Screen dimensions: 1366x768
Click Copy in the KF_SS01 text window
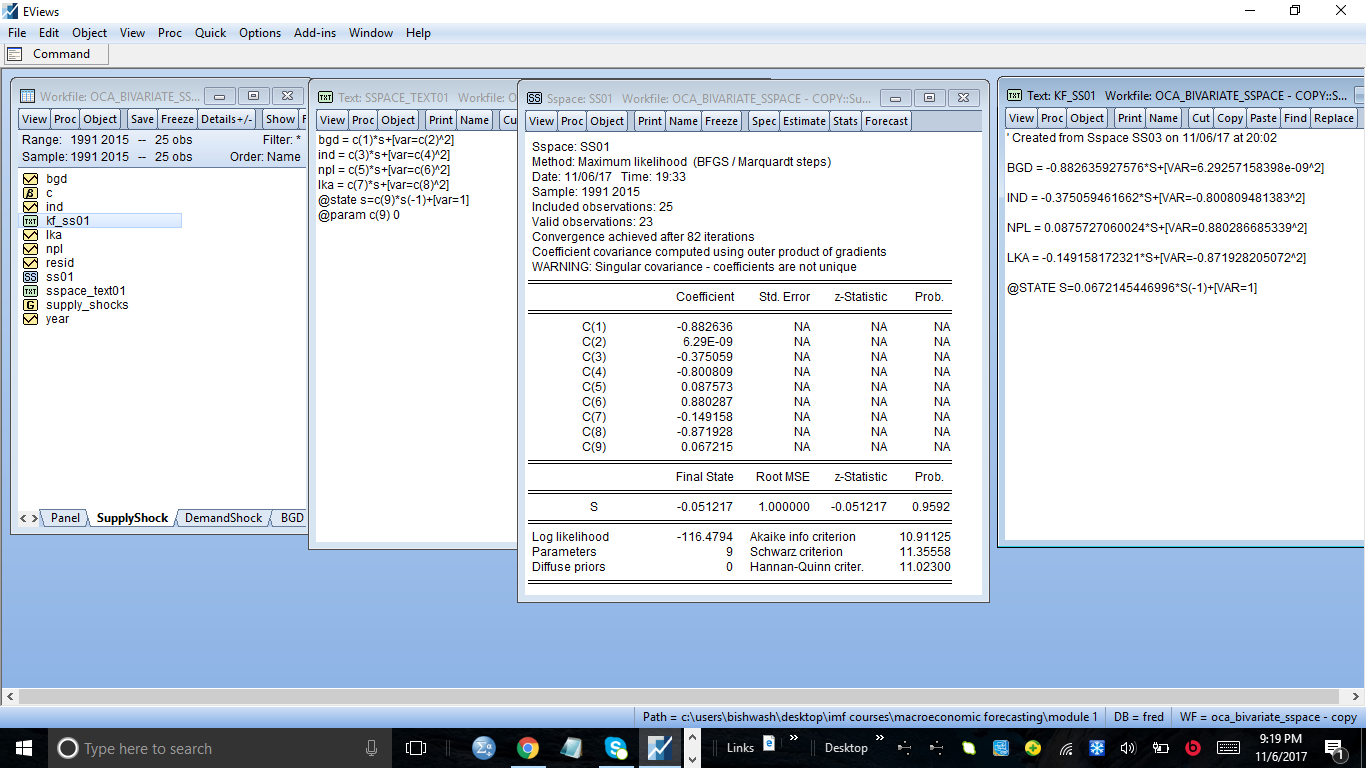[1230, 118]
